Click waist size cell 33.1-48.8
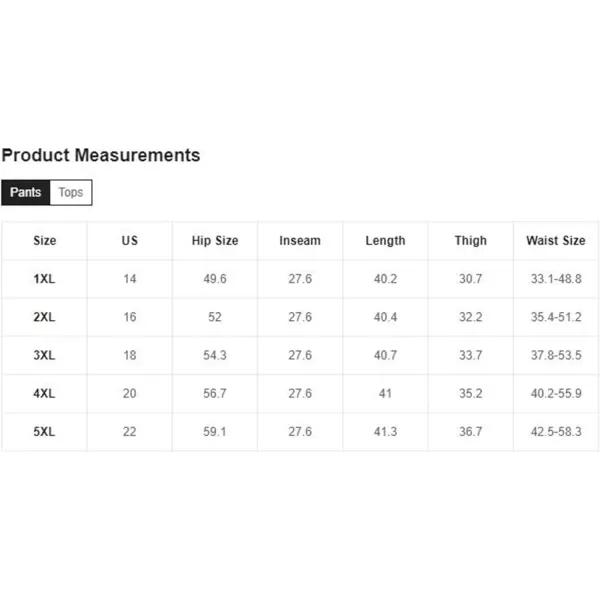The width and height of the screenshot is (600, 600). coord(556,279)
